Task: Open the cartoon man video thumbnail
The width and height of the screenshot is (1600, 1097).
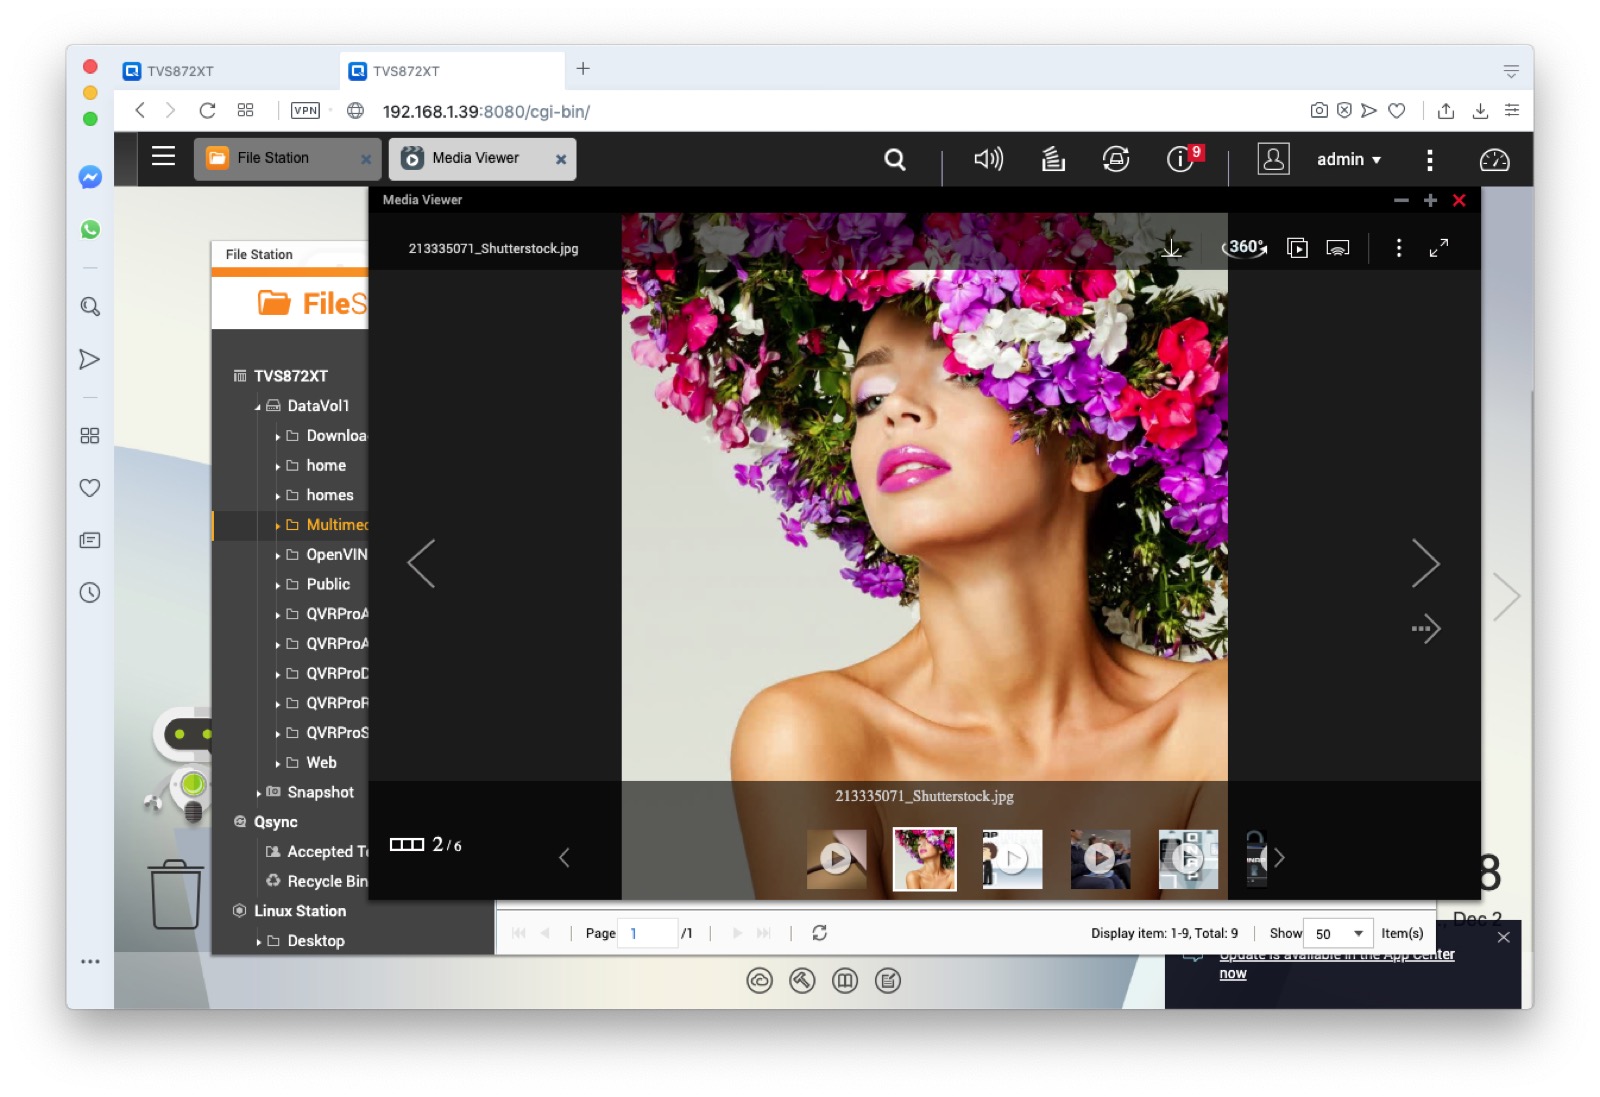Action: [1012, 858]
